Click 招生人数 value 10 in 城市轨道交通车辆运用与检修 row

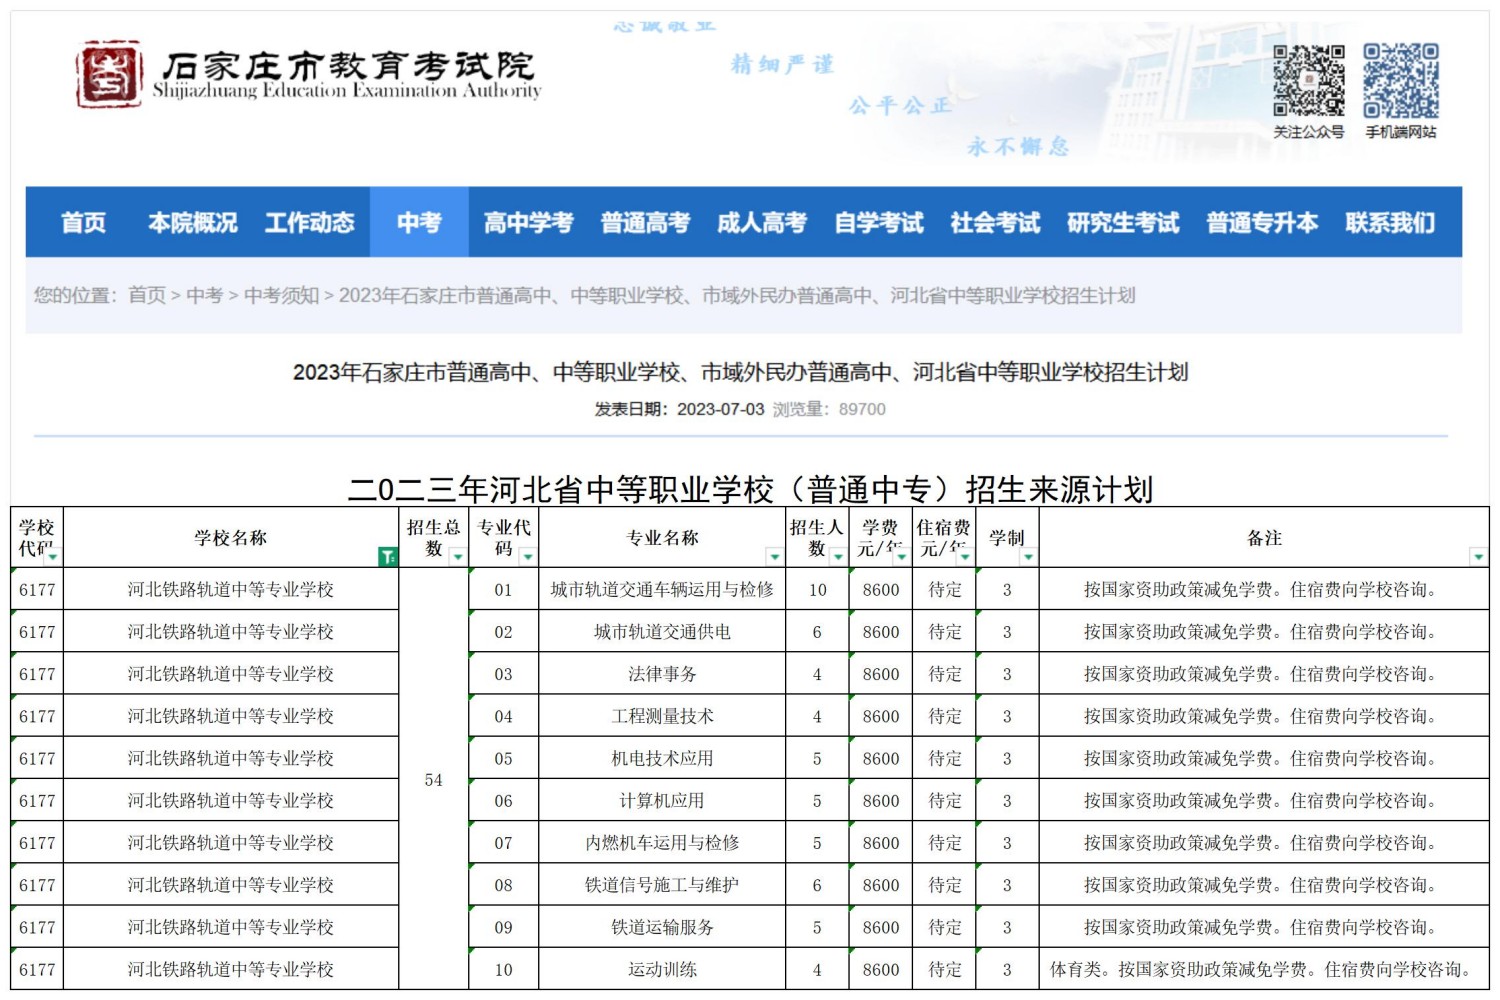point(818,590)
